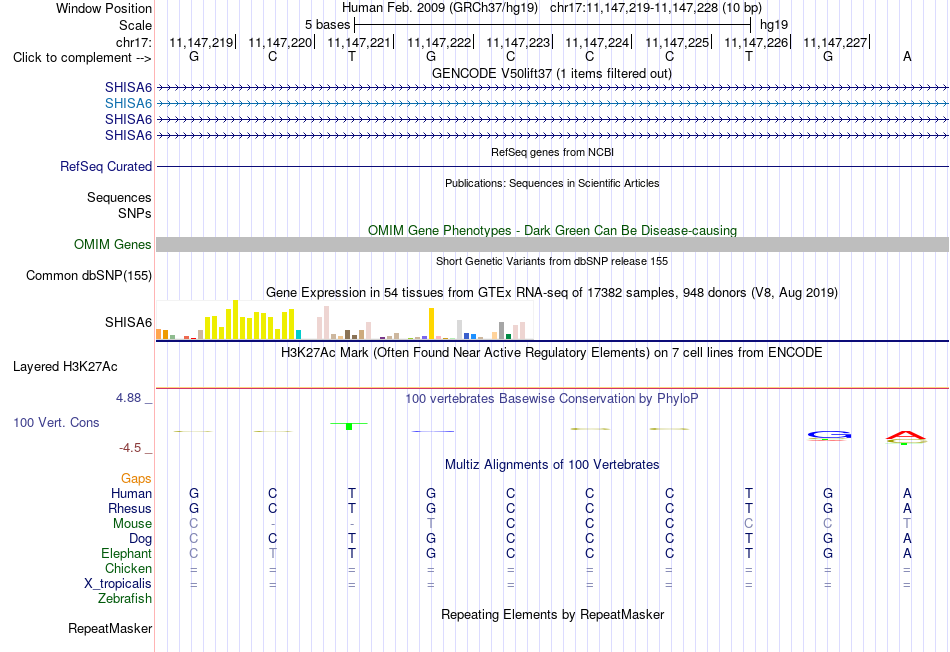This screenshot has width=950, height=652.
Task: Open Short Genetic Variants from dbSNP release 155 title
Action: point(552,261)
